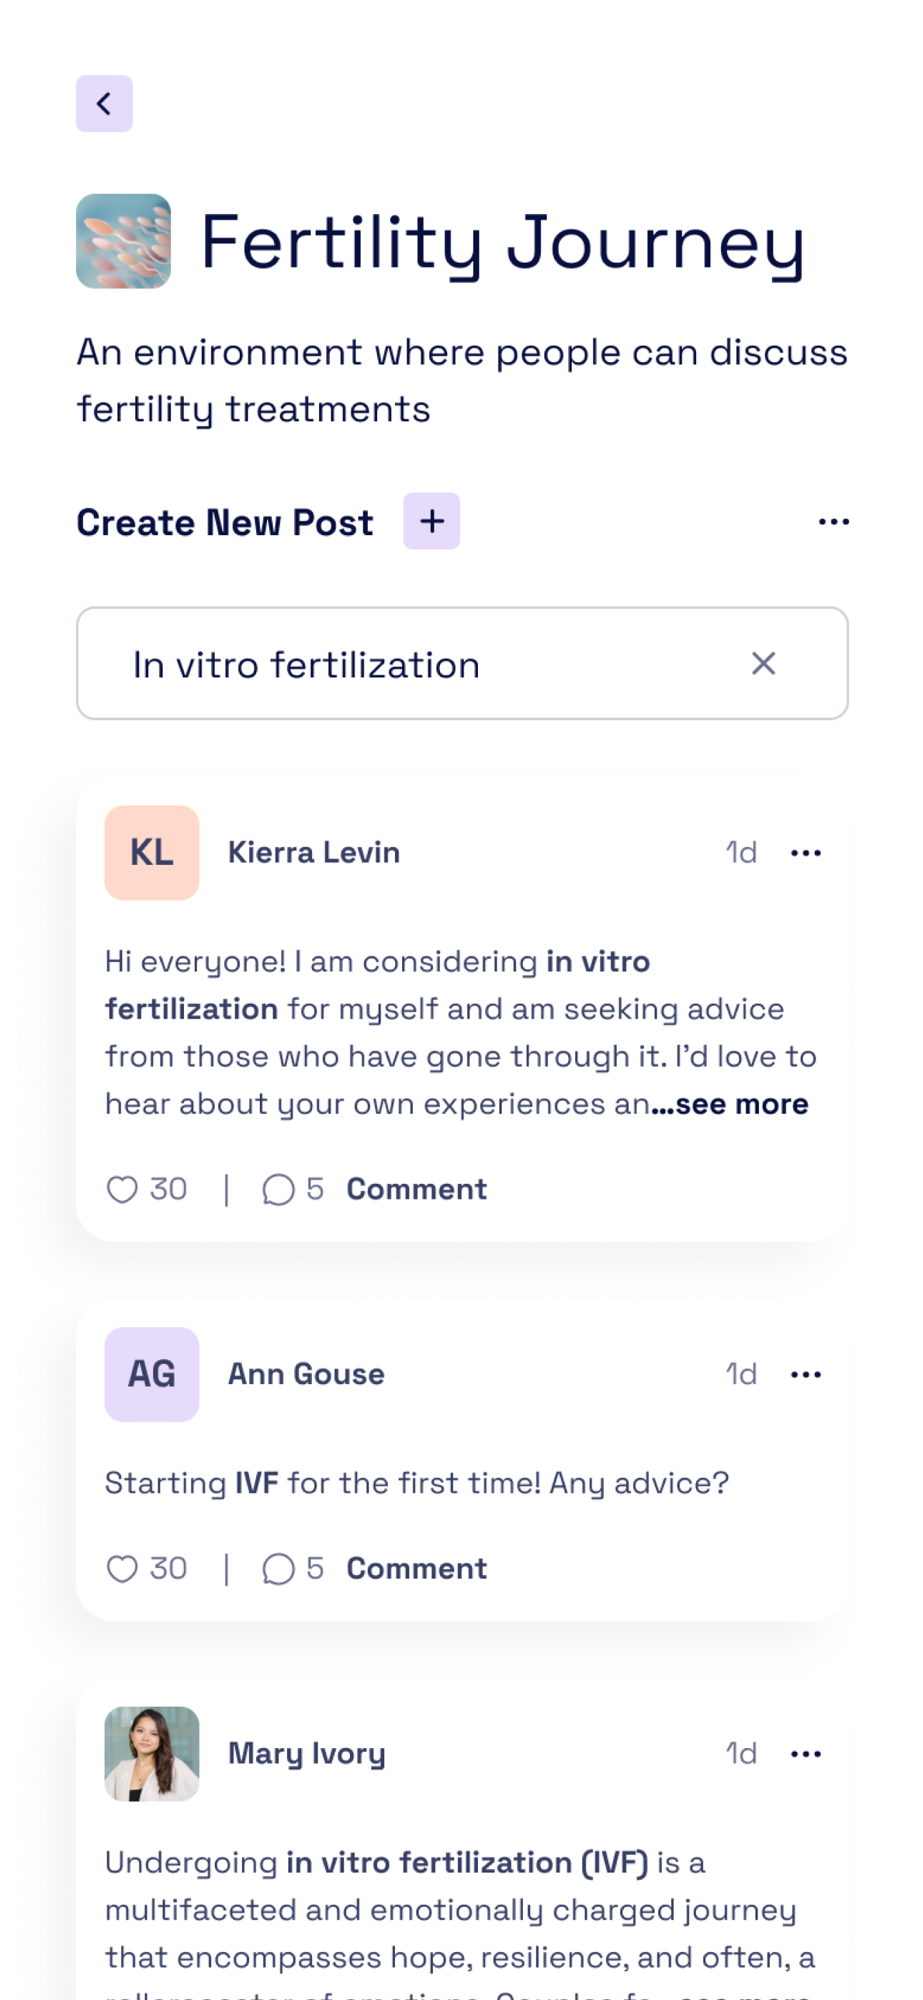Viewport: 923px width, 2000px height.
Task: Click comment bubble on Ann Gouse's post
Action: (x=278, y=1569)
